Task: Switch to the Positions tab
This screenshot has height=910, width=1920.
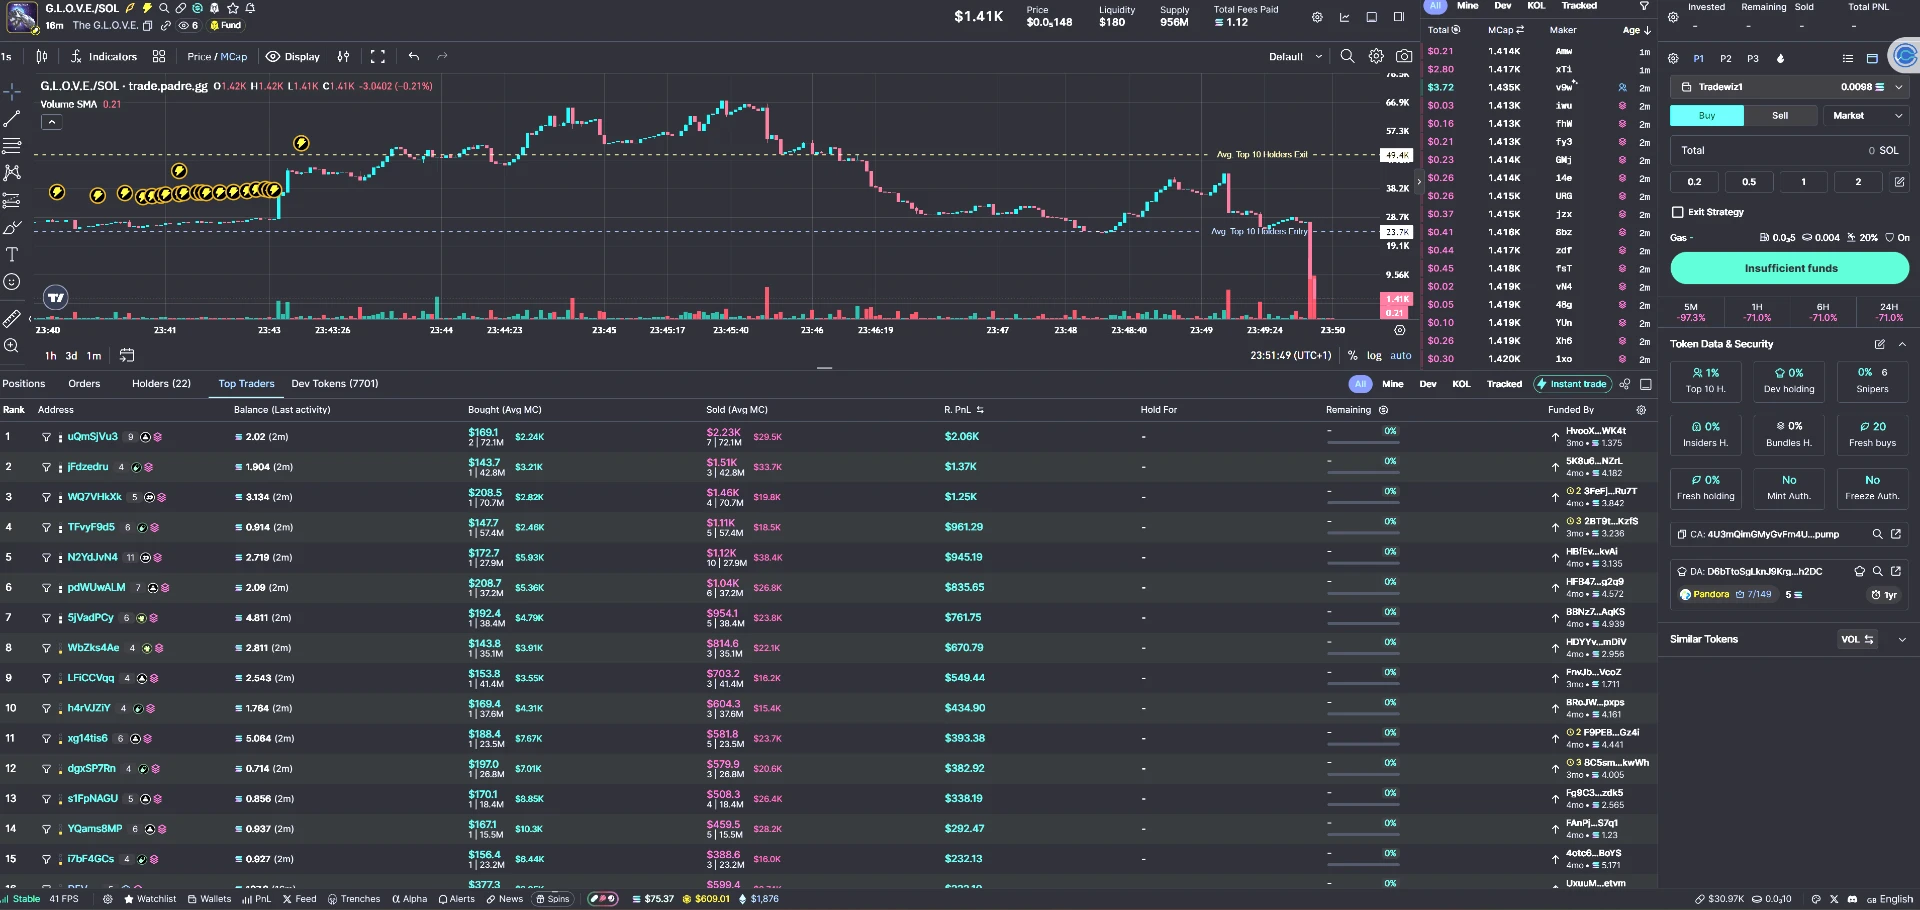Action: coord(24,384)
